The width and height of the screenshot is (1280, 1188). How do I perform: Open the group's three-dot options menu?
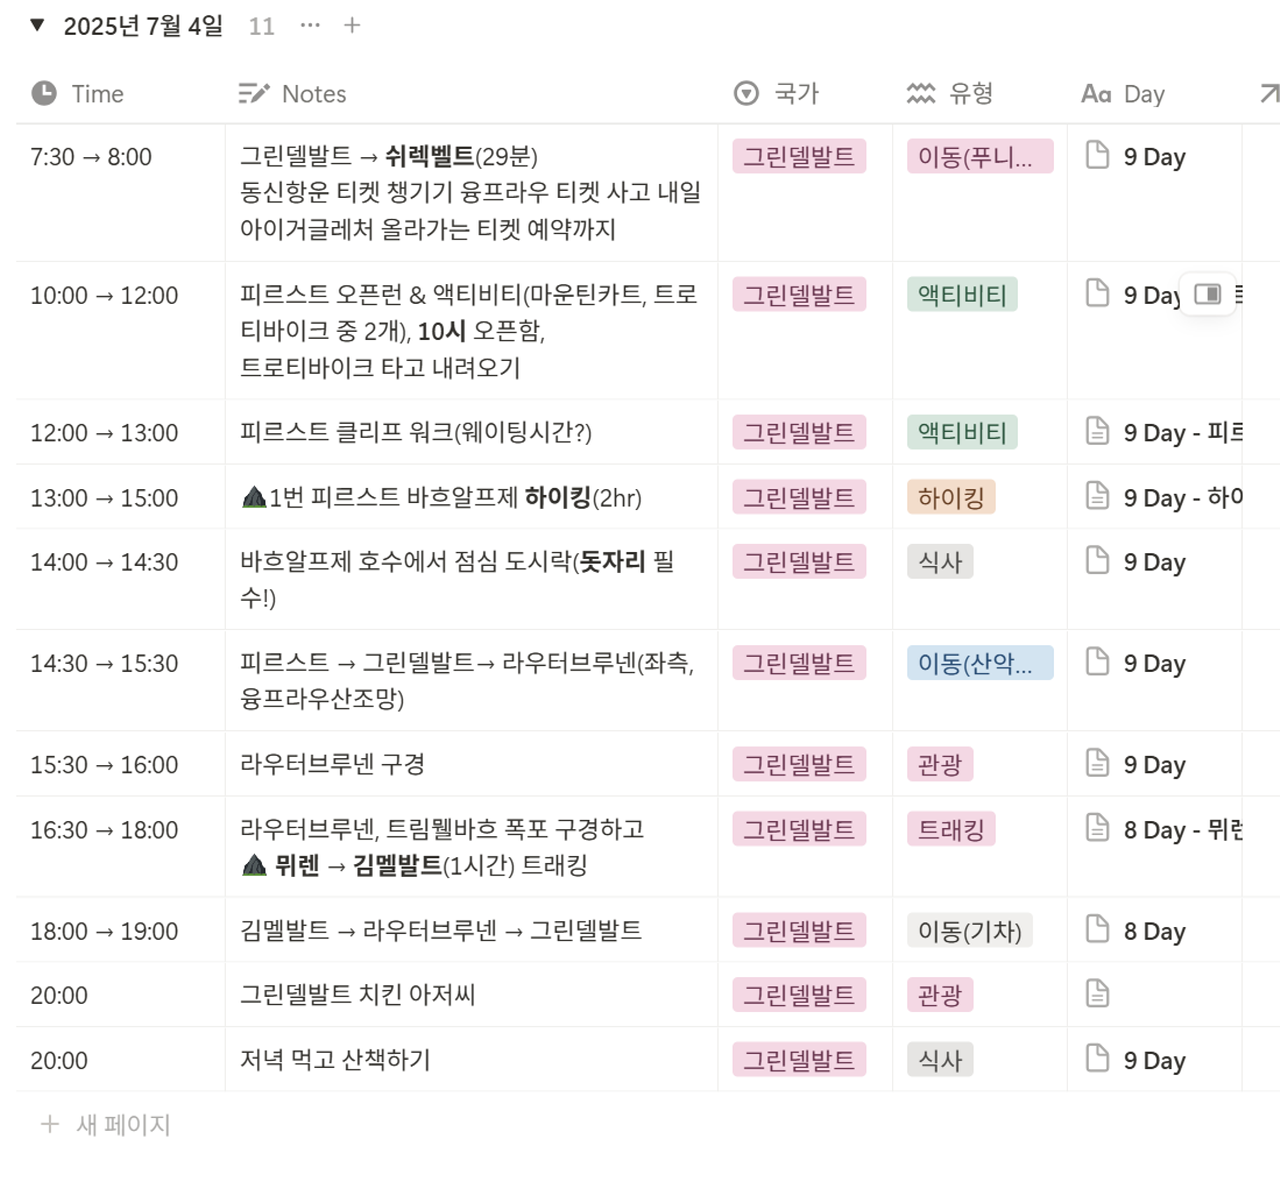[x=310, y=25]
